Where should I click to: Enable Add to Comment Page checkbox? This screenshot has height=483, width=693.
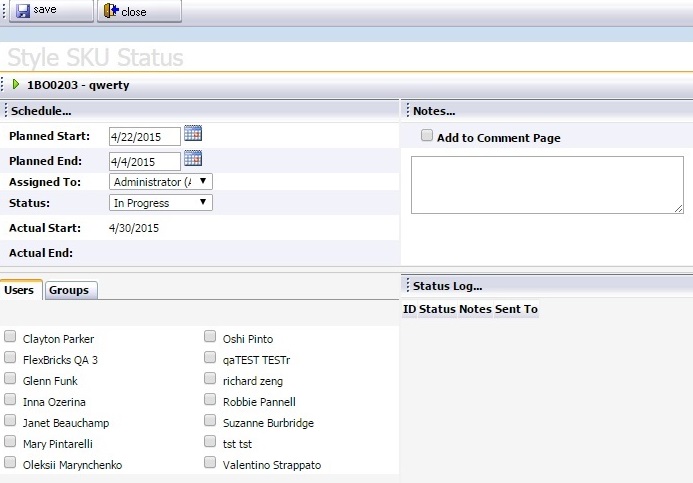pos(427,135)
